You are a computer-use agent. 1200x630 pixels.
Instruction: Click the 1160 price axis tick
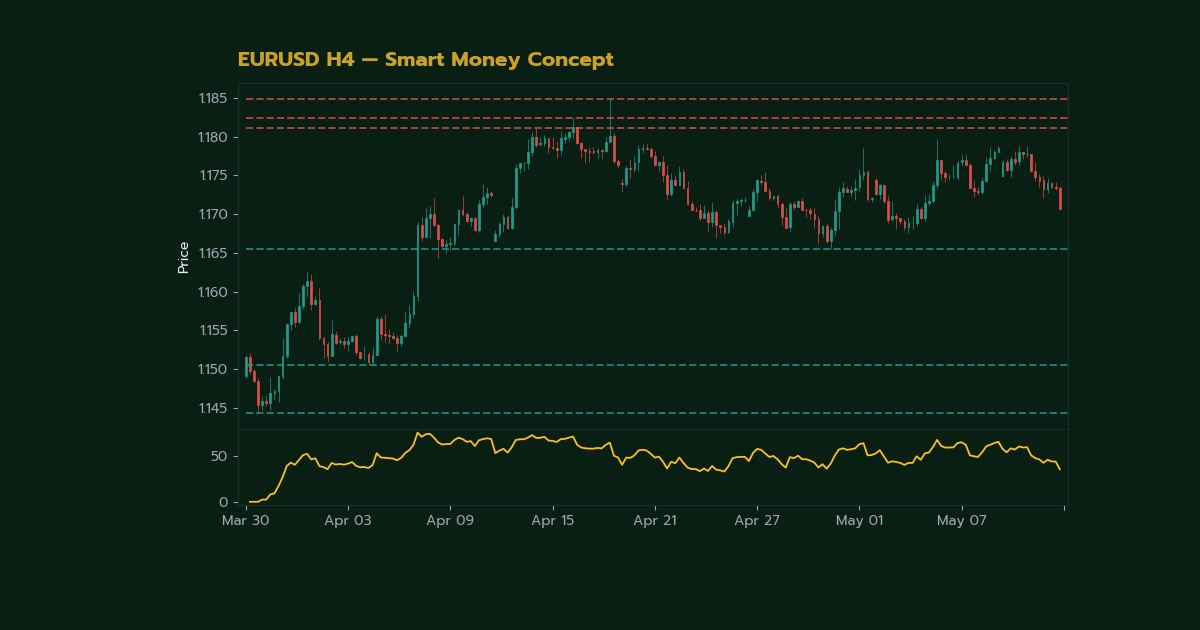click(x=212, y=292)
